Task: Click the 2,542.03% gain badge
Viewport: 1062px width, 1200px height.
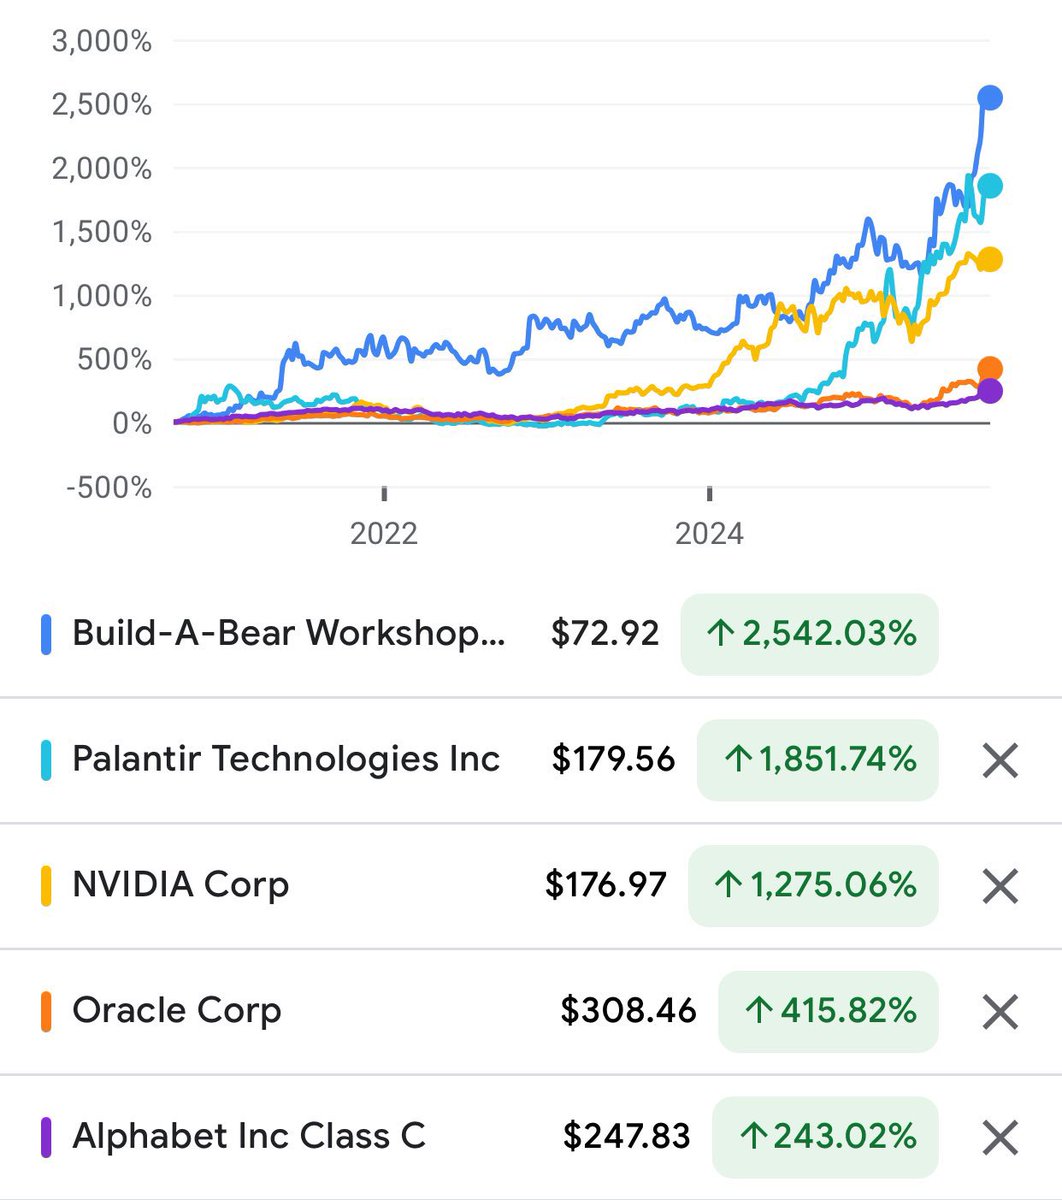Action: (x=810, y=634)
